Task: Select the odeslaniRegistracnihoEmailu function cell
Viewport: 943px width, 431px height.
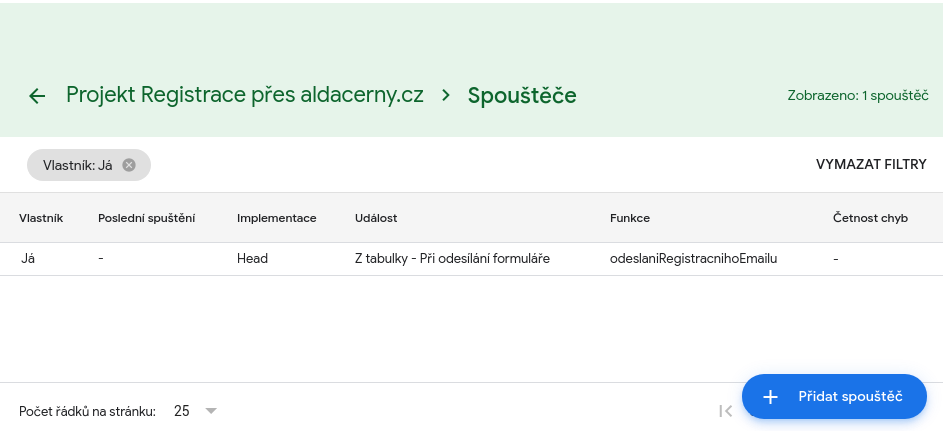Action: (x=693, y=259)
